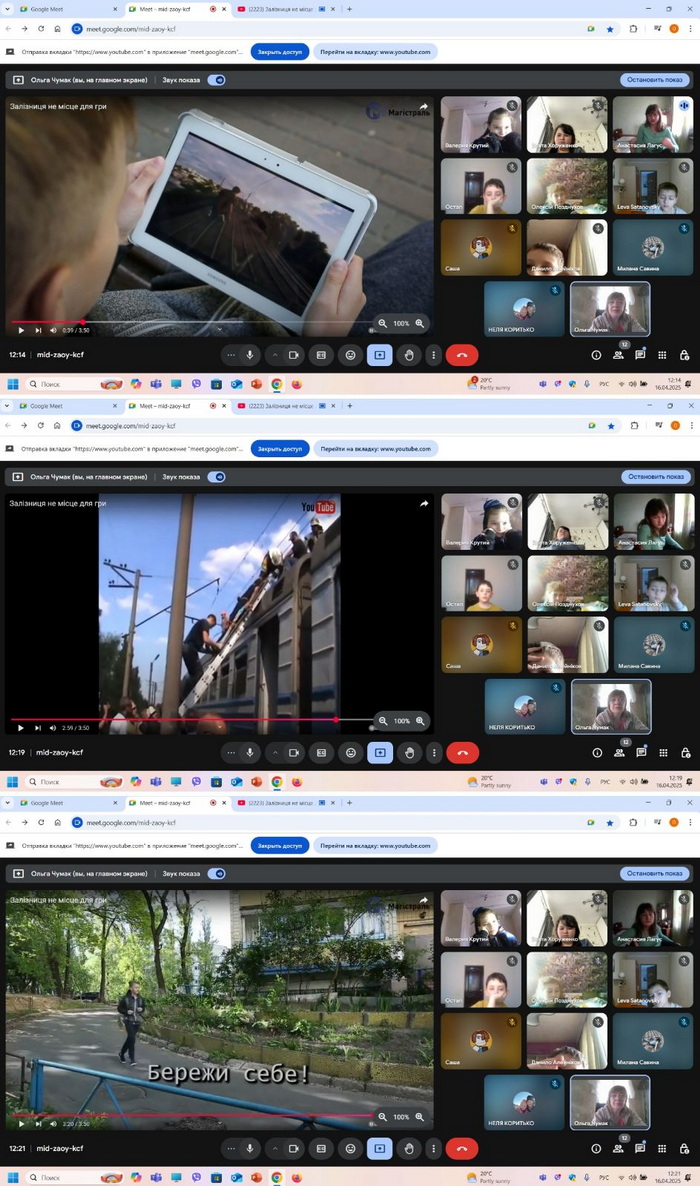Mute microphone in the 12:14 Meet window
The height and width of the screenshot is (1186, 700).
250,355
